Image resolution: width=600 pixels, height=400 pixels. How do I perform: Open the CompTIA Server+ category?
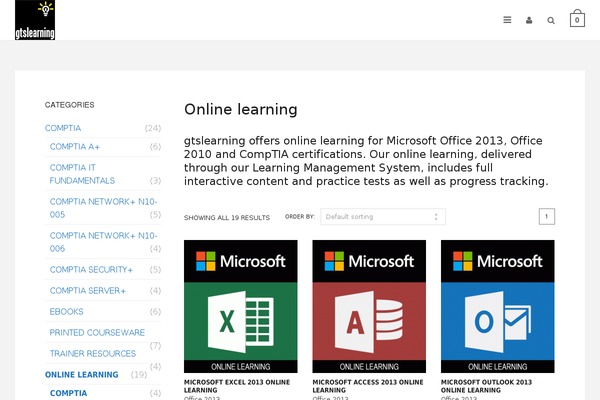88,291
